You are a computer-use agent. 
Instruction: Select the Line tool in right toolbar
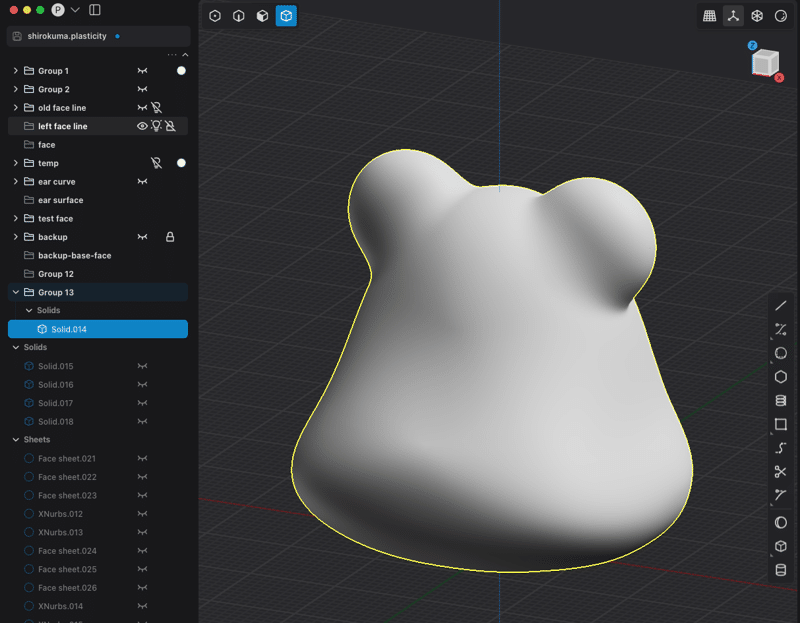(780, 306)
